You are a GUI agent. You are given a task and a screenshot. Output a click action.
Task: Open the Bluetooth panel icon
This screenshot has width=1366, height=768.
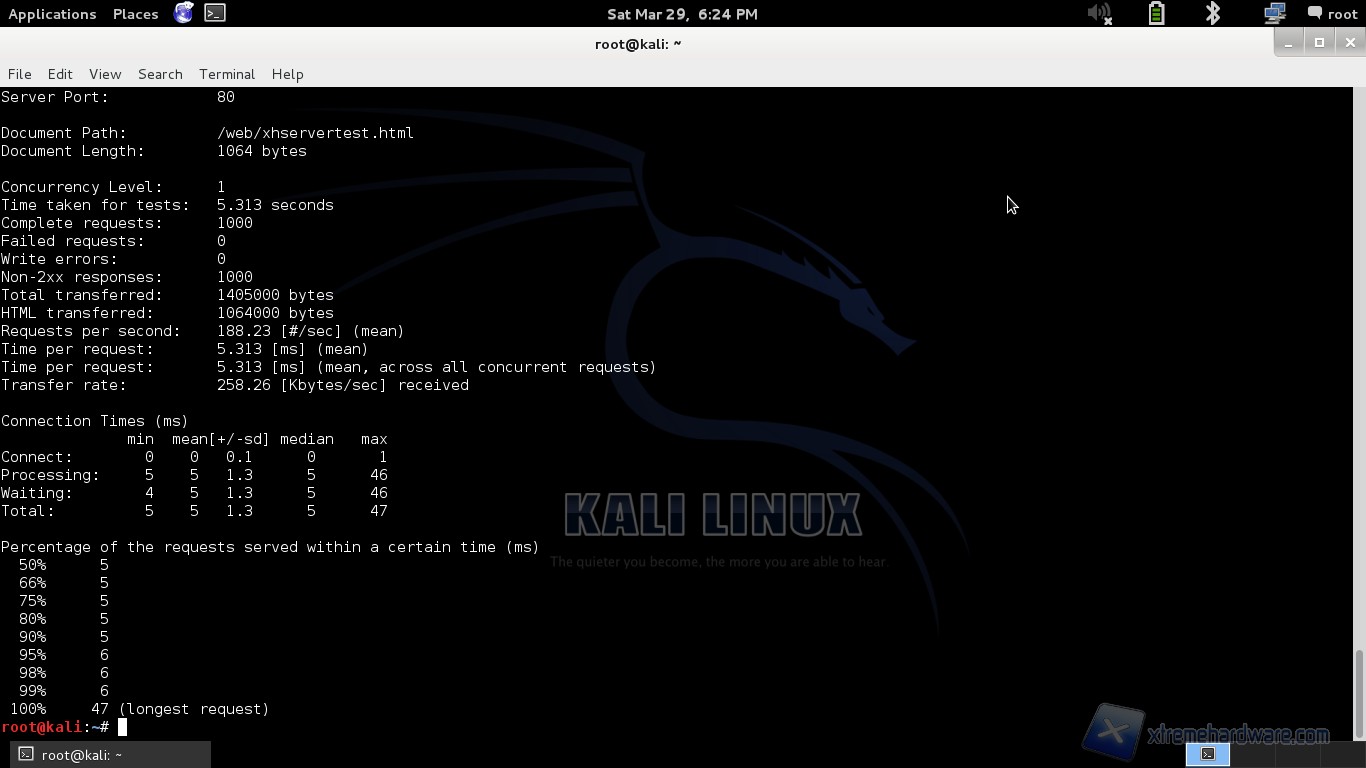click(1213, 13)
